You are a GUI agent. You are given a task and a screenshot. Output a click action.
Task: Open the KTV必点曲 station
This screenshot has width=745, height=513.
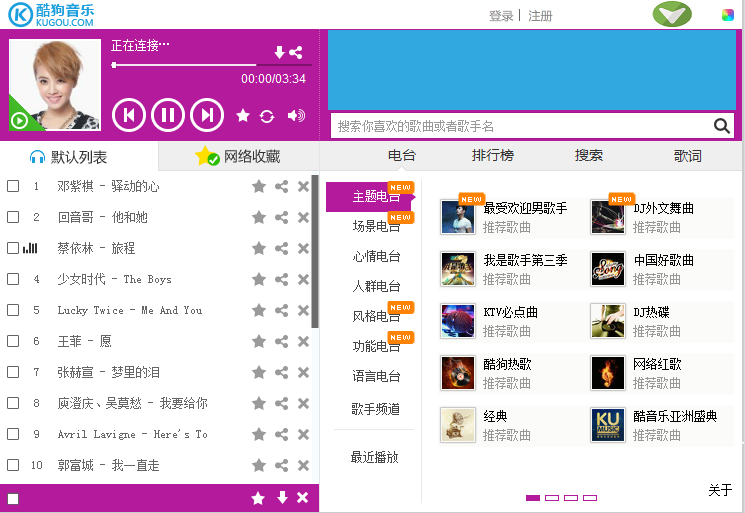click(x=510, y=321)
